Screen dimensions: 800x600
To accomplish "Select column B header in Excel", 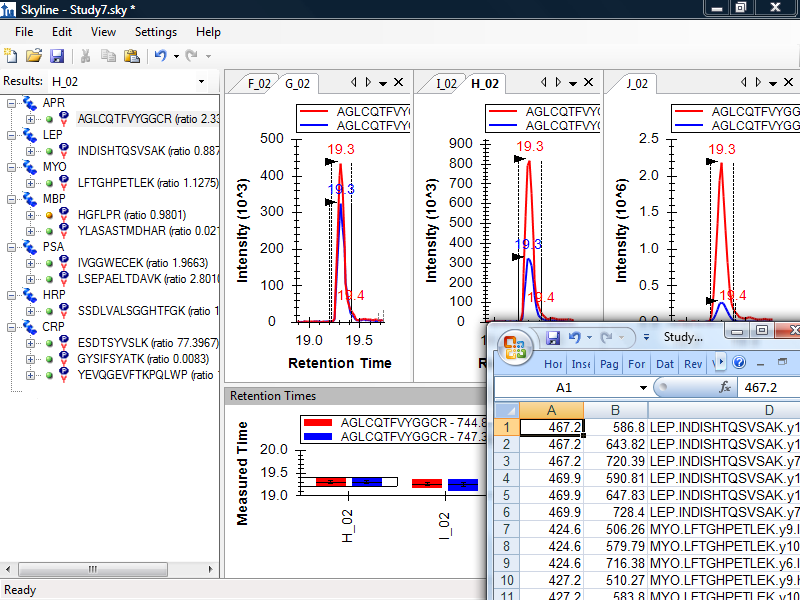I will (615, 410).
